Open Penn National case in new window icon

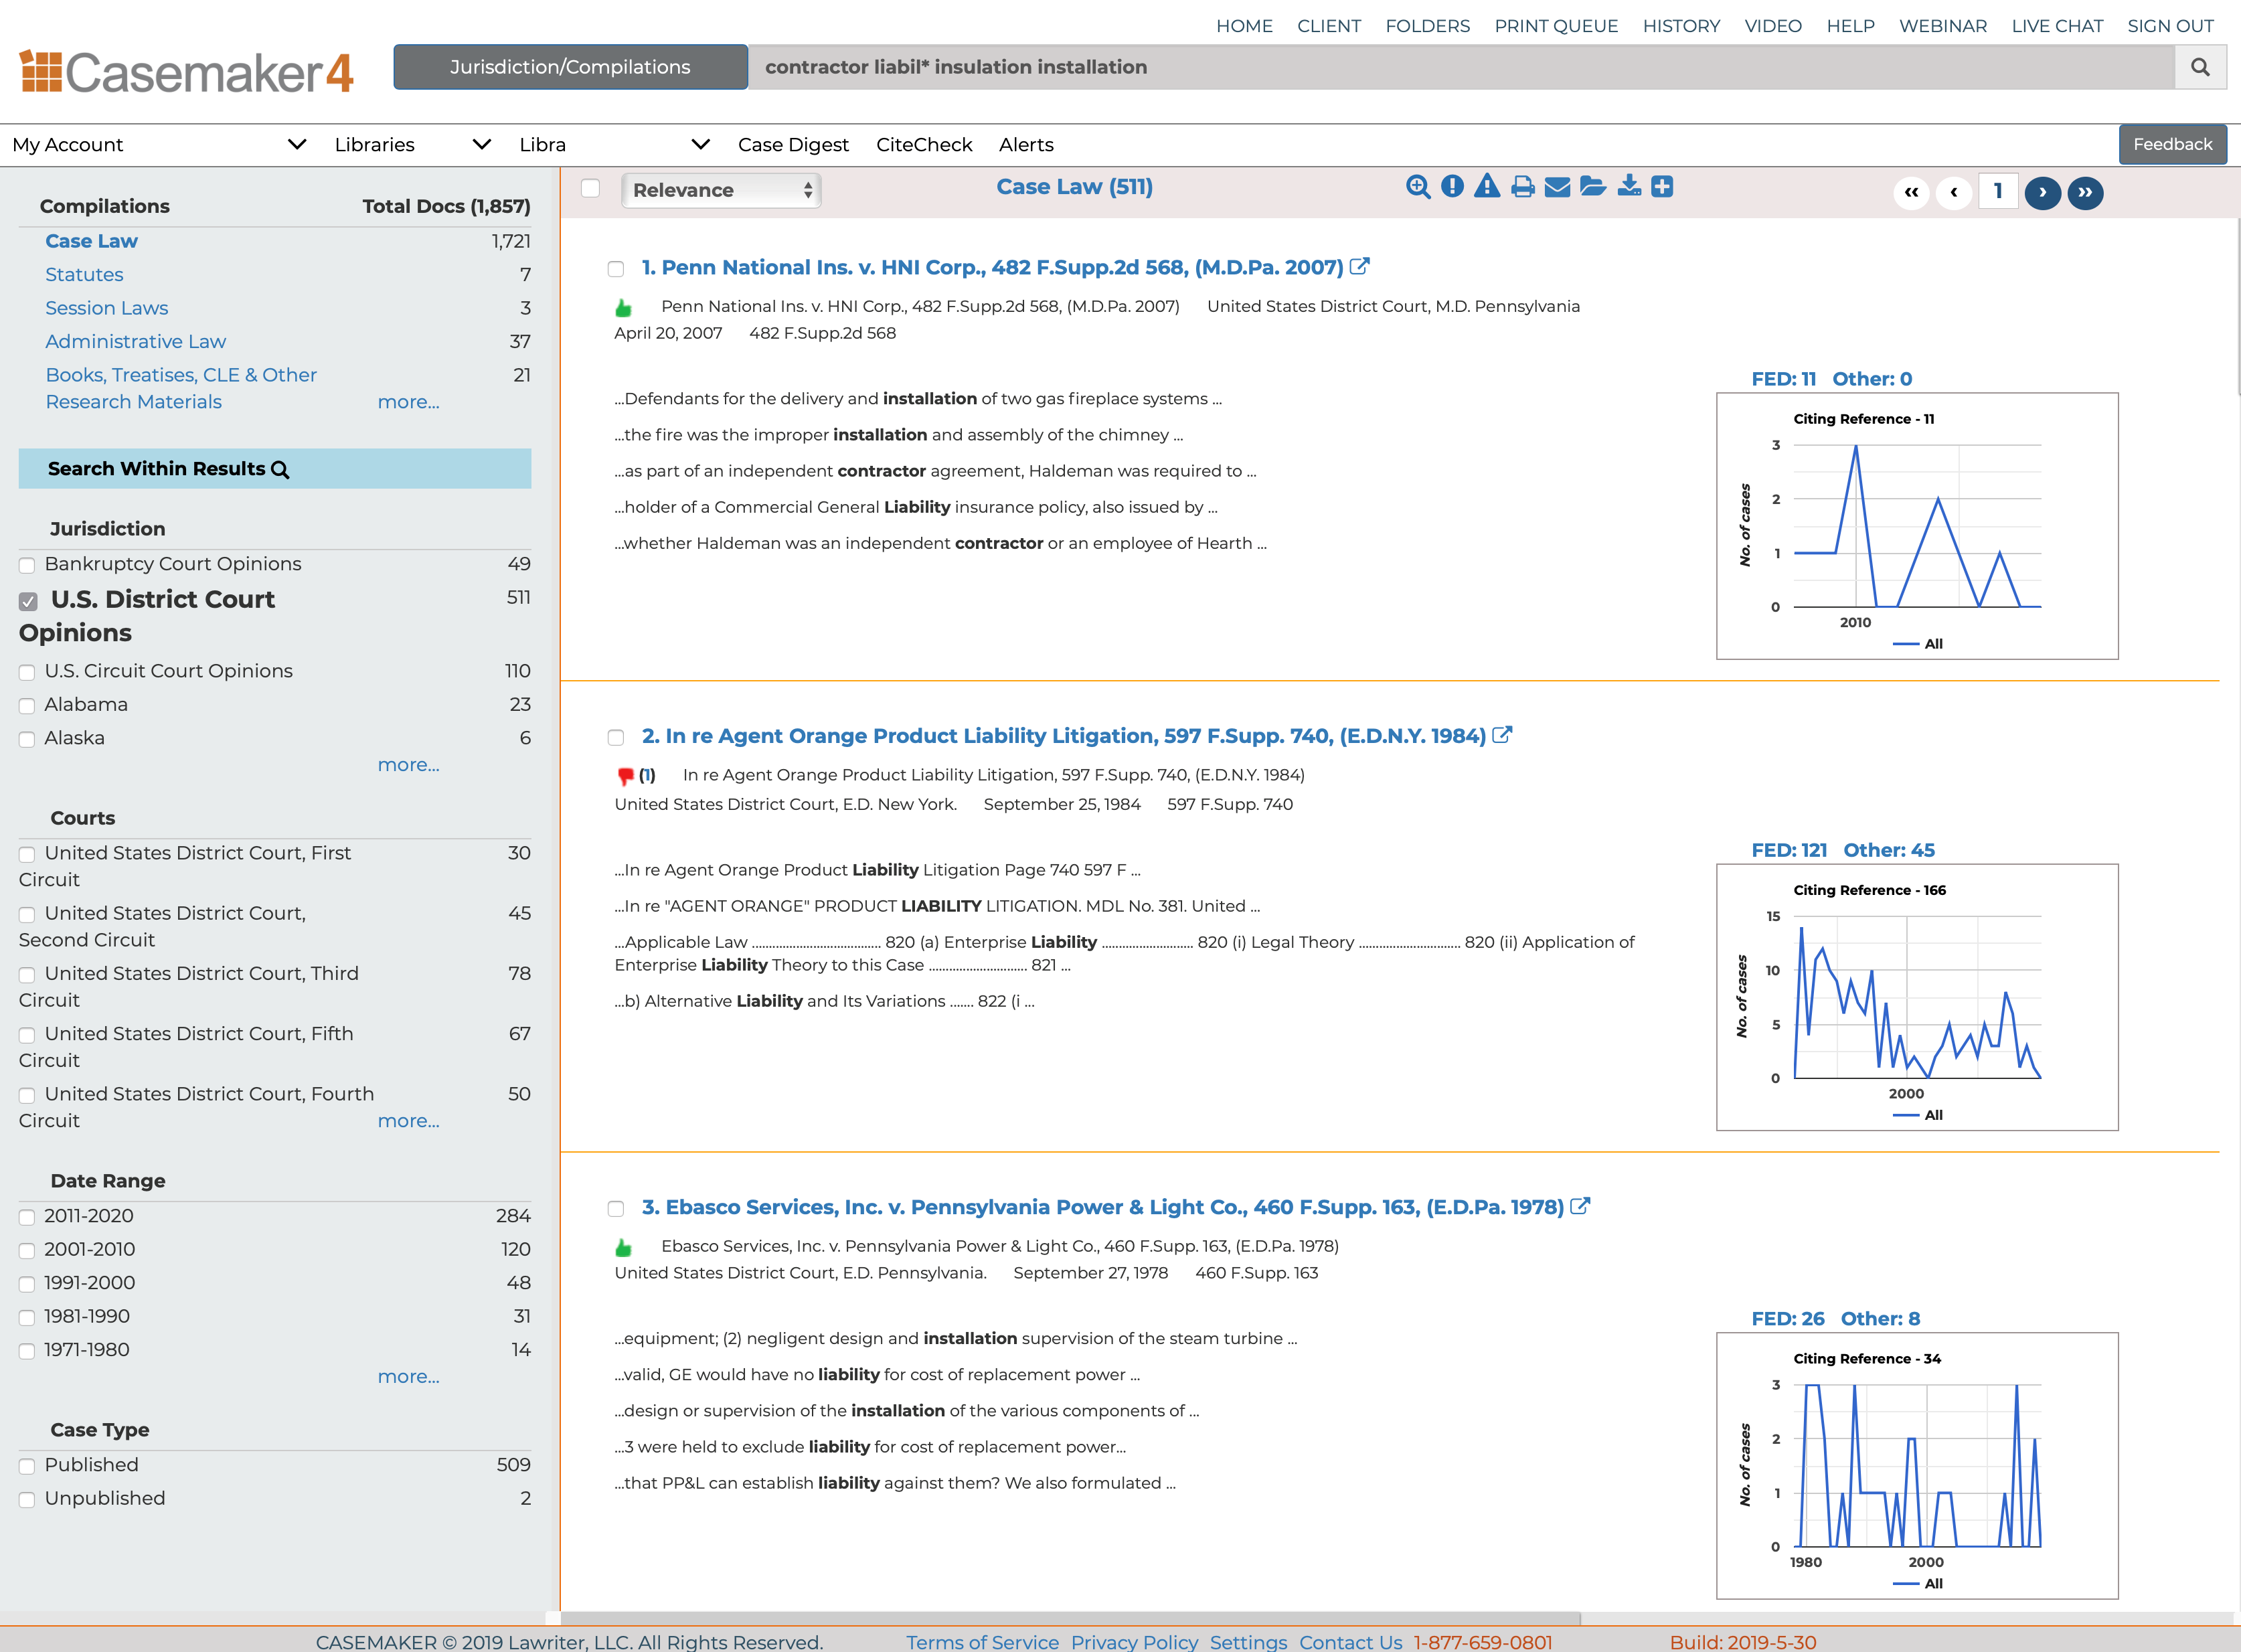(1359, 266)
